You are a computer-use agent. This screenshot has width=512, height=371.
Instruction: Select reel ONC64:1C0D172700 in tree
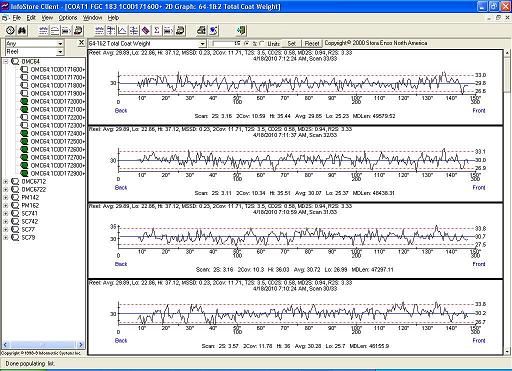click(x=57, y=157)
